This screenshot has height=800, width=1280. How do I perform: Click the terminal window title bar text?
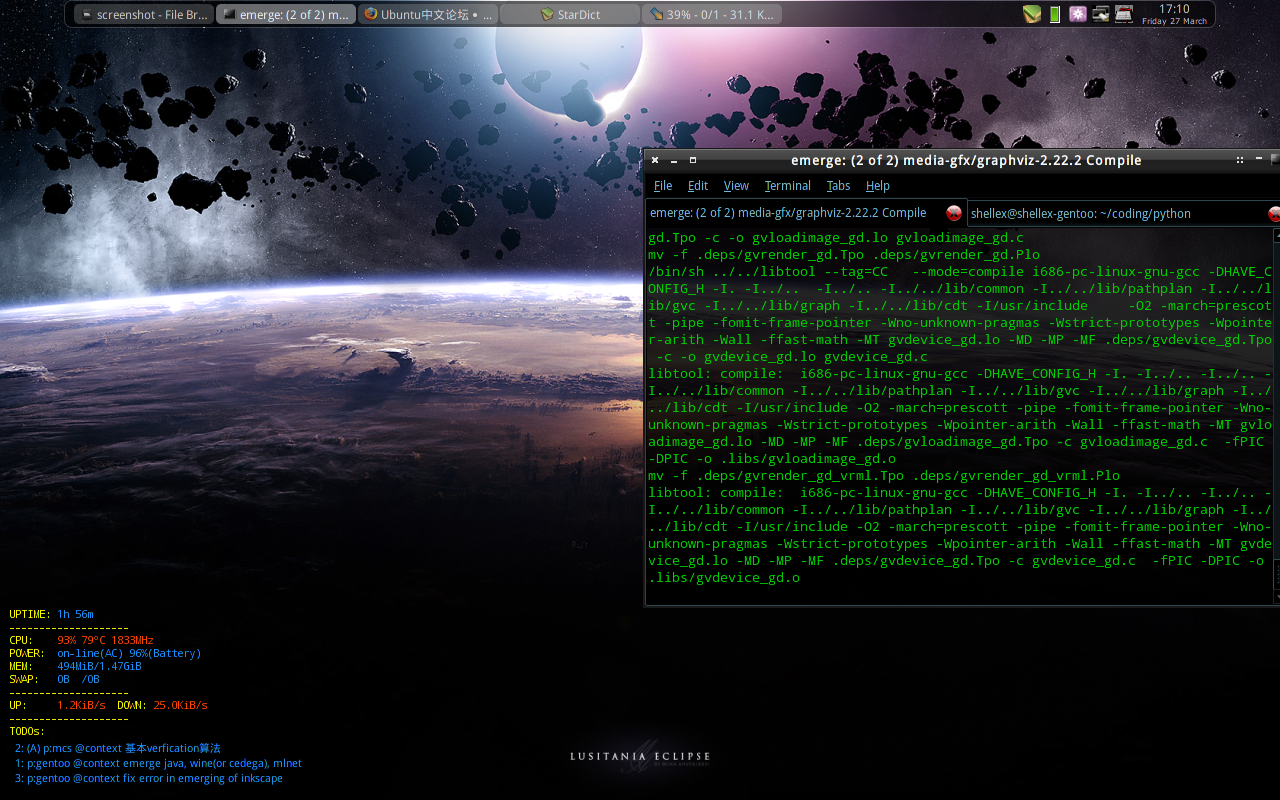point(966,160)
